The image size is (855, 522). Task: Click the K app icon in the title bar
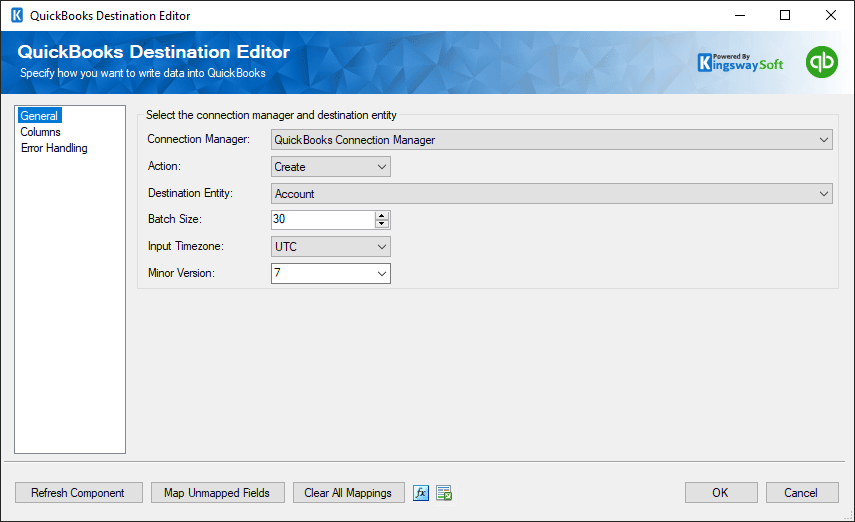(x=17, y=15)
